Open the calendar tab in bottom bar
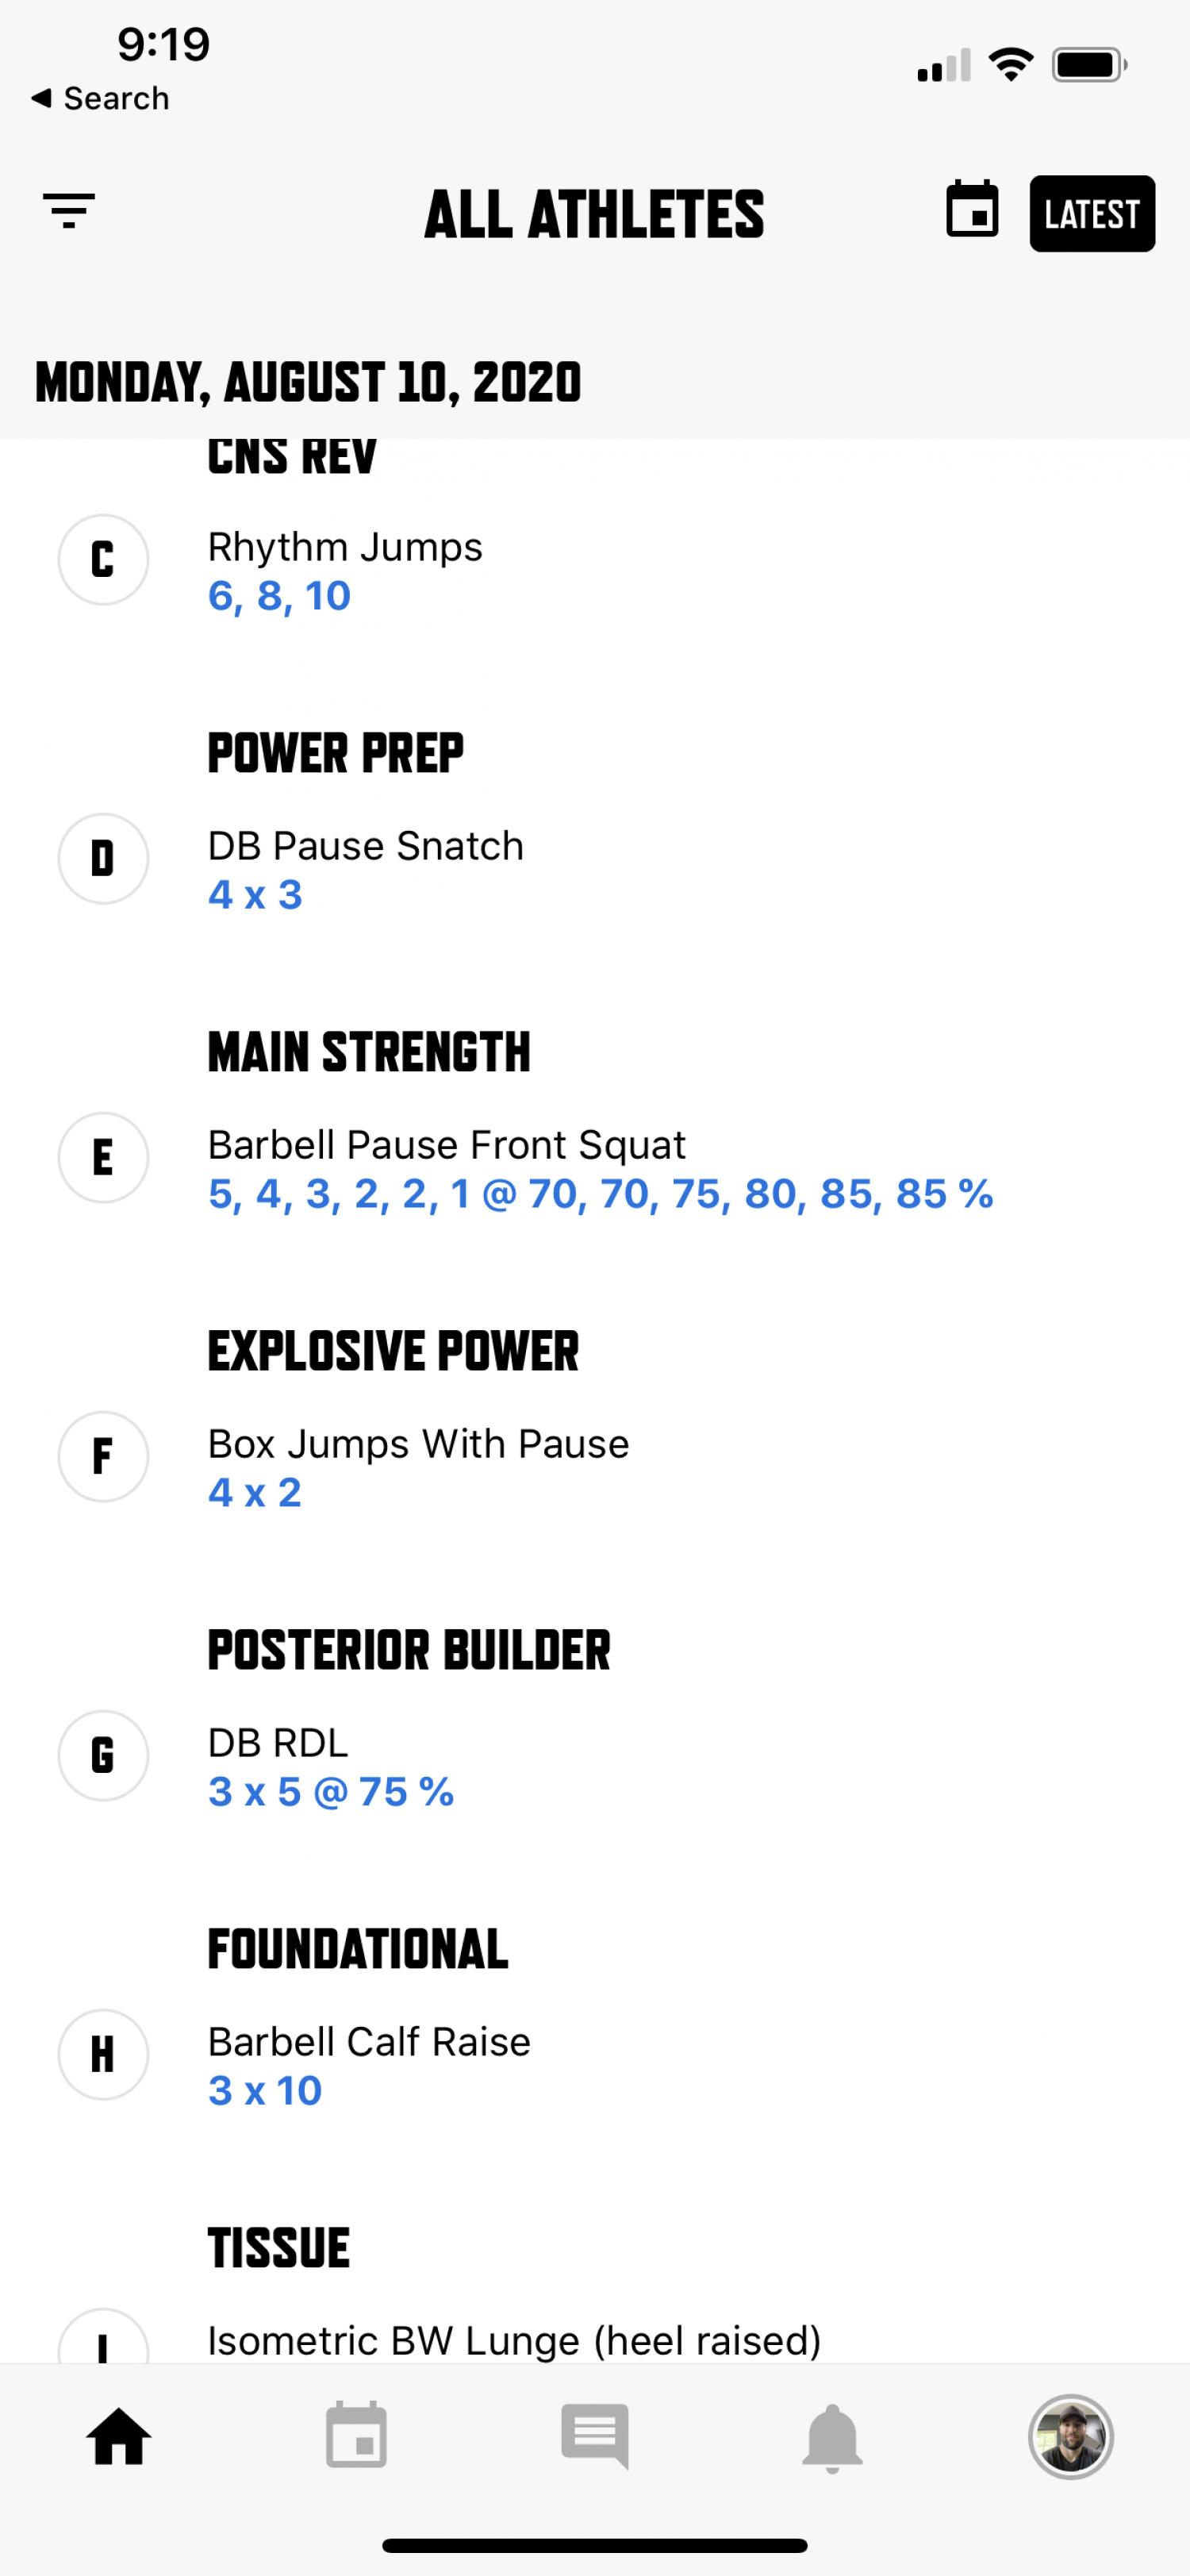The height and width of the screenshot is (2576, 1190). [356, 2435]
